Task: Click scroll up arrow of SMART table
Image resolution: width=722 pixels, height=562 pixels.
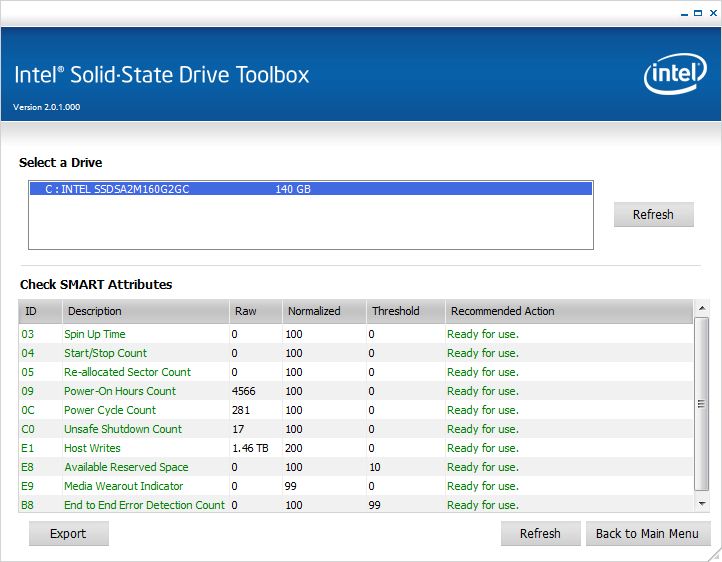Action: click(701, 308)
